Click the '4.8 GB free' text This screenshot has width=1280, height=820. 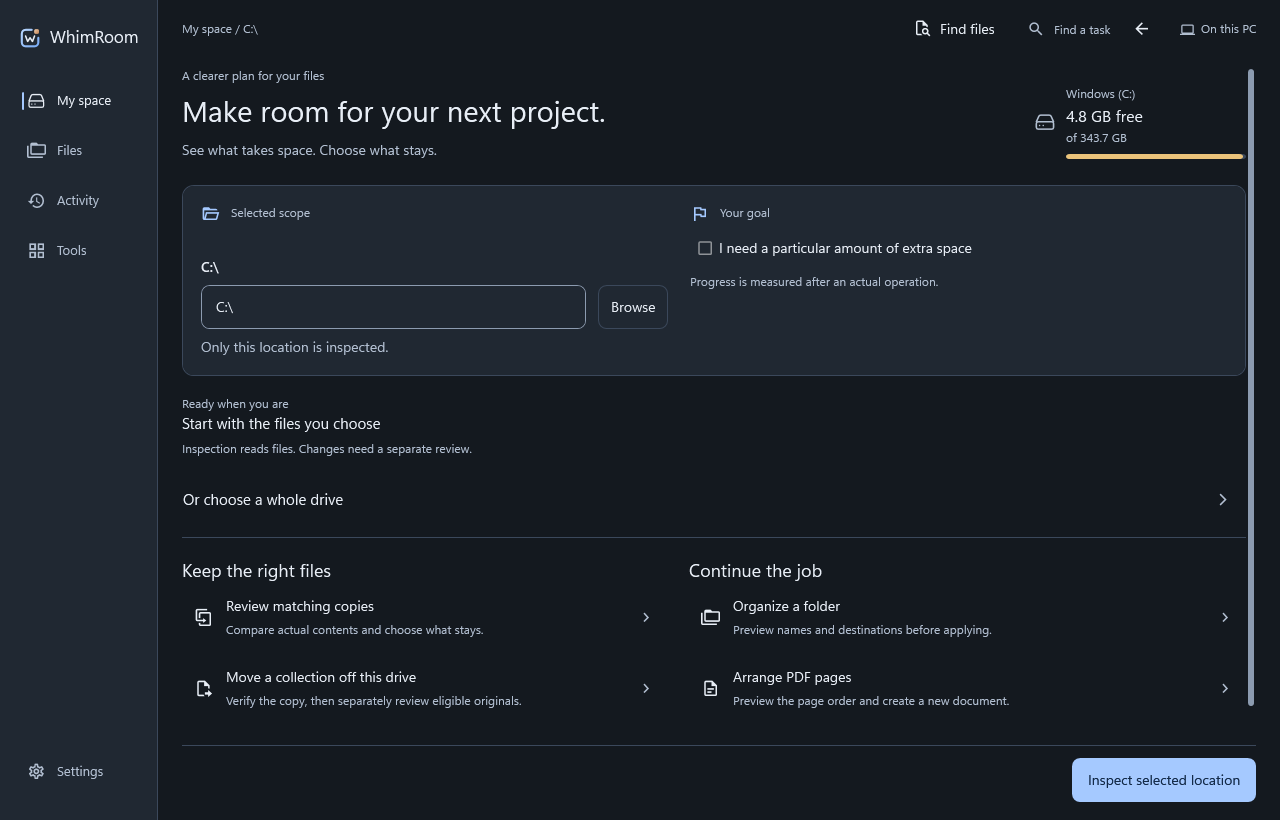[x=1104, y=116]
